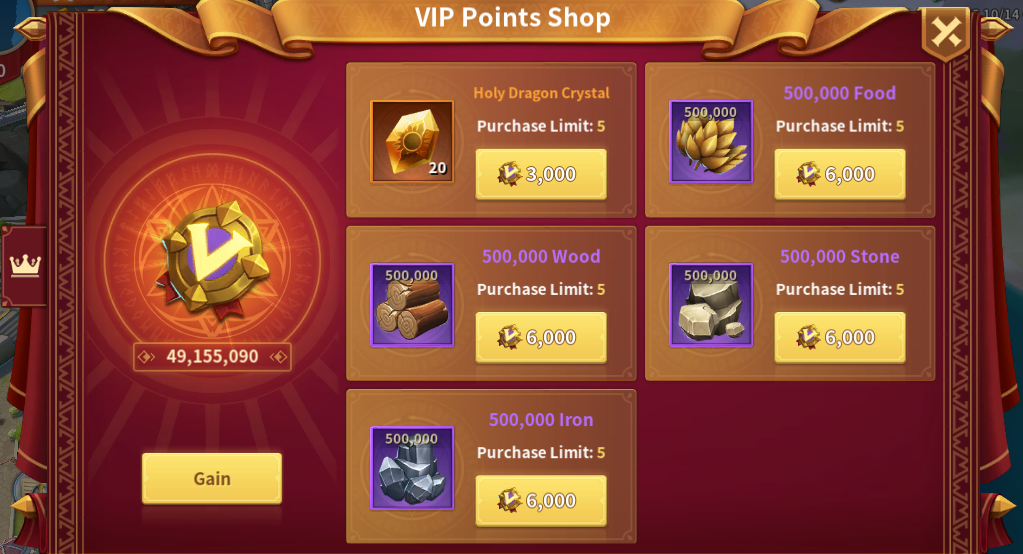Viewport: 1023px width, 554px height.
Task: Click the 500,000 Food title label
Action: pyautogui.click(x=840, y=93)
